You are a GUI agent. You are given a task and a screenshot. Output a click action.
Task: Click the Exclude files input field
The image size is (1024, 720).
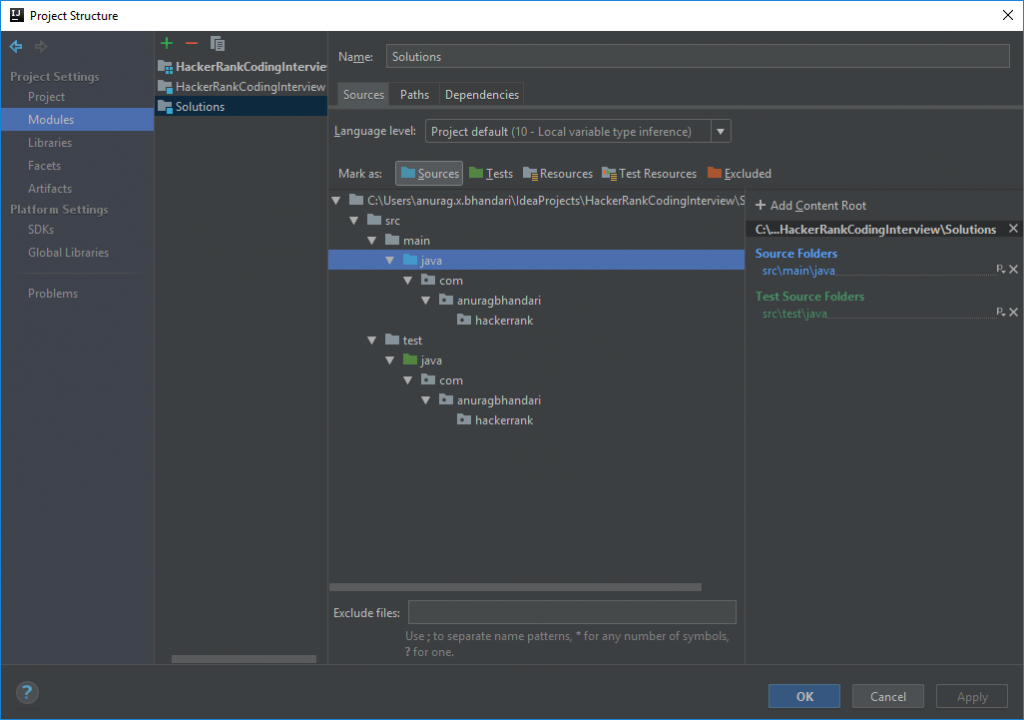[572, 612]
